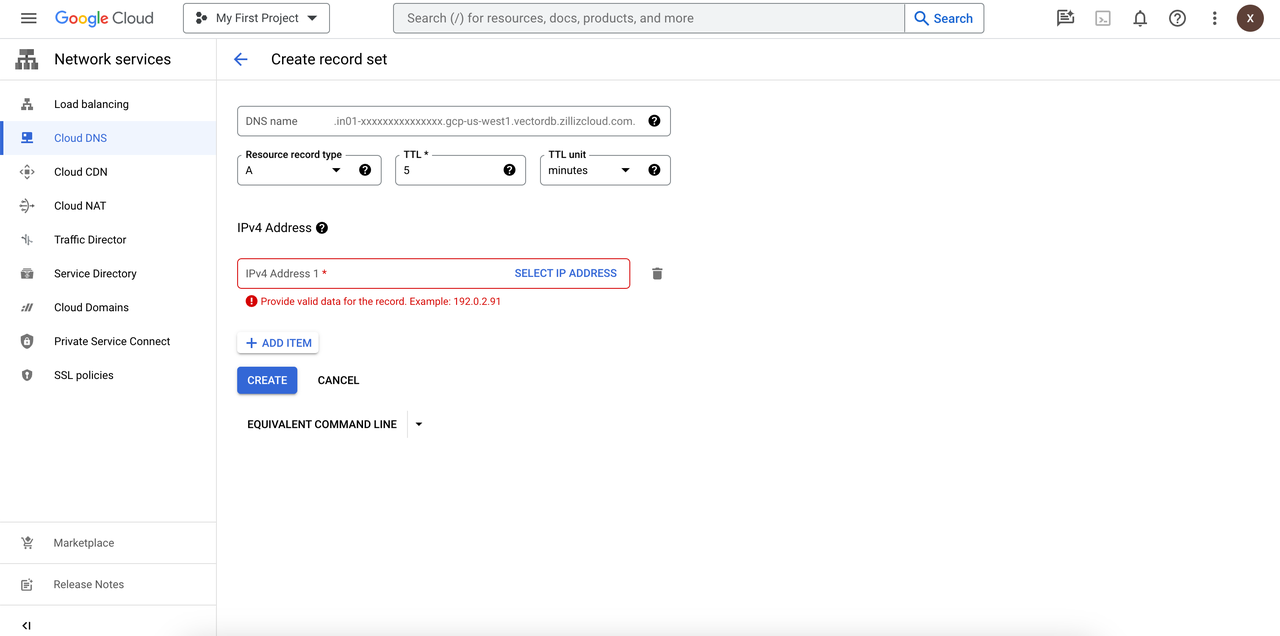This screenshot has height=636, width=1280.
Task: Open the main hamburger navigation menu
Action: tap(28, 18)
